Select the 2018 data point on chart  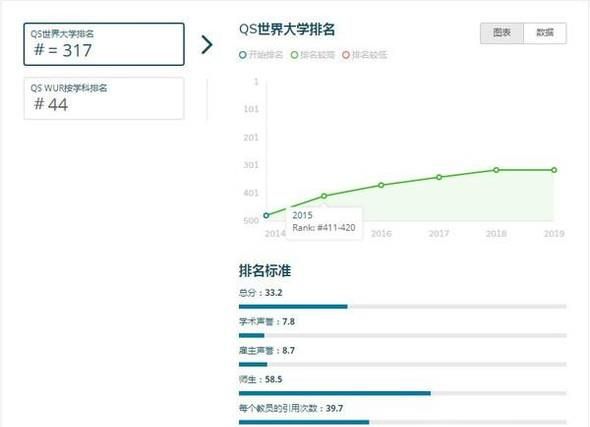click(496, 170)
